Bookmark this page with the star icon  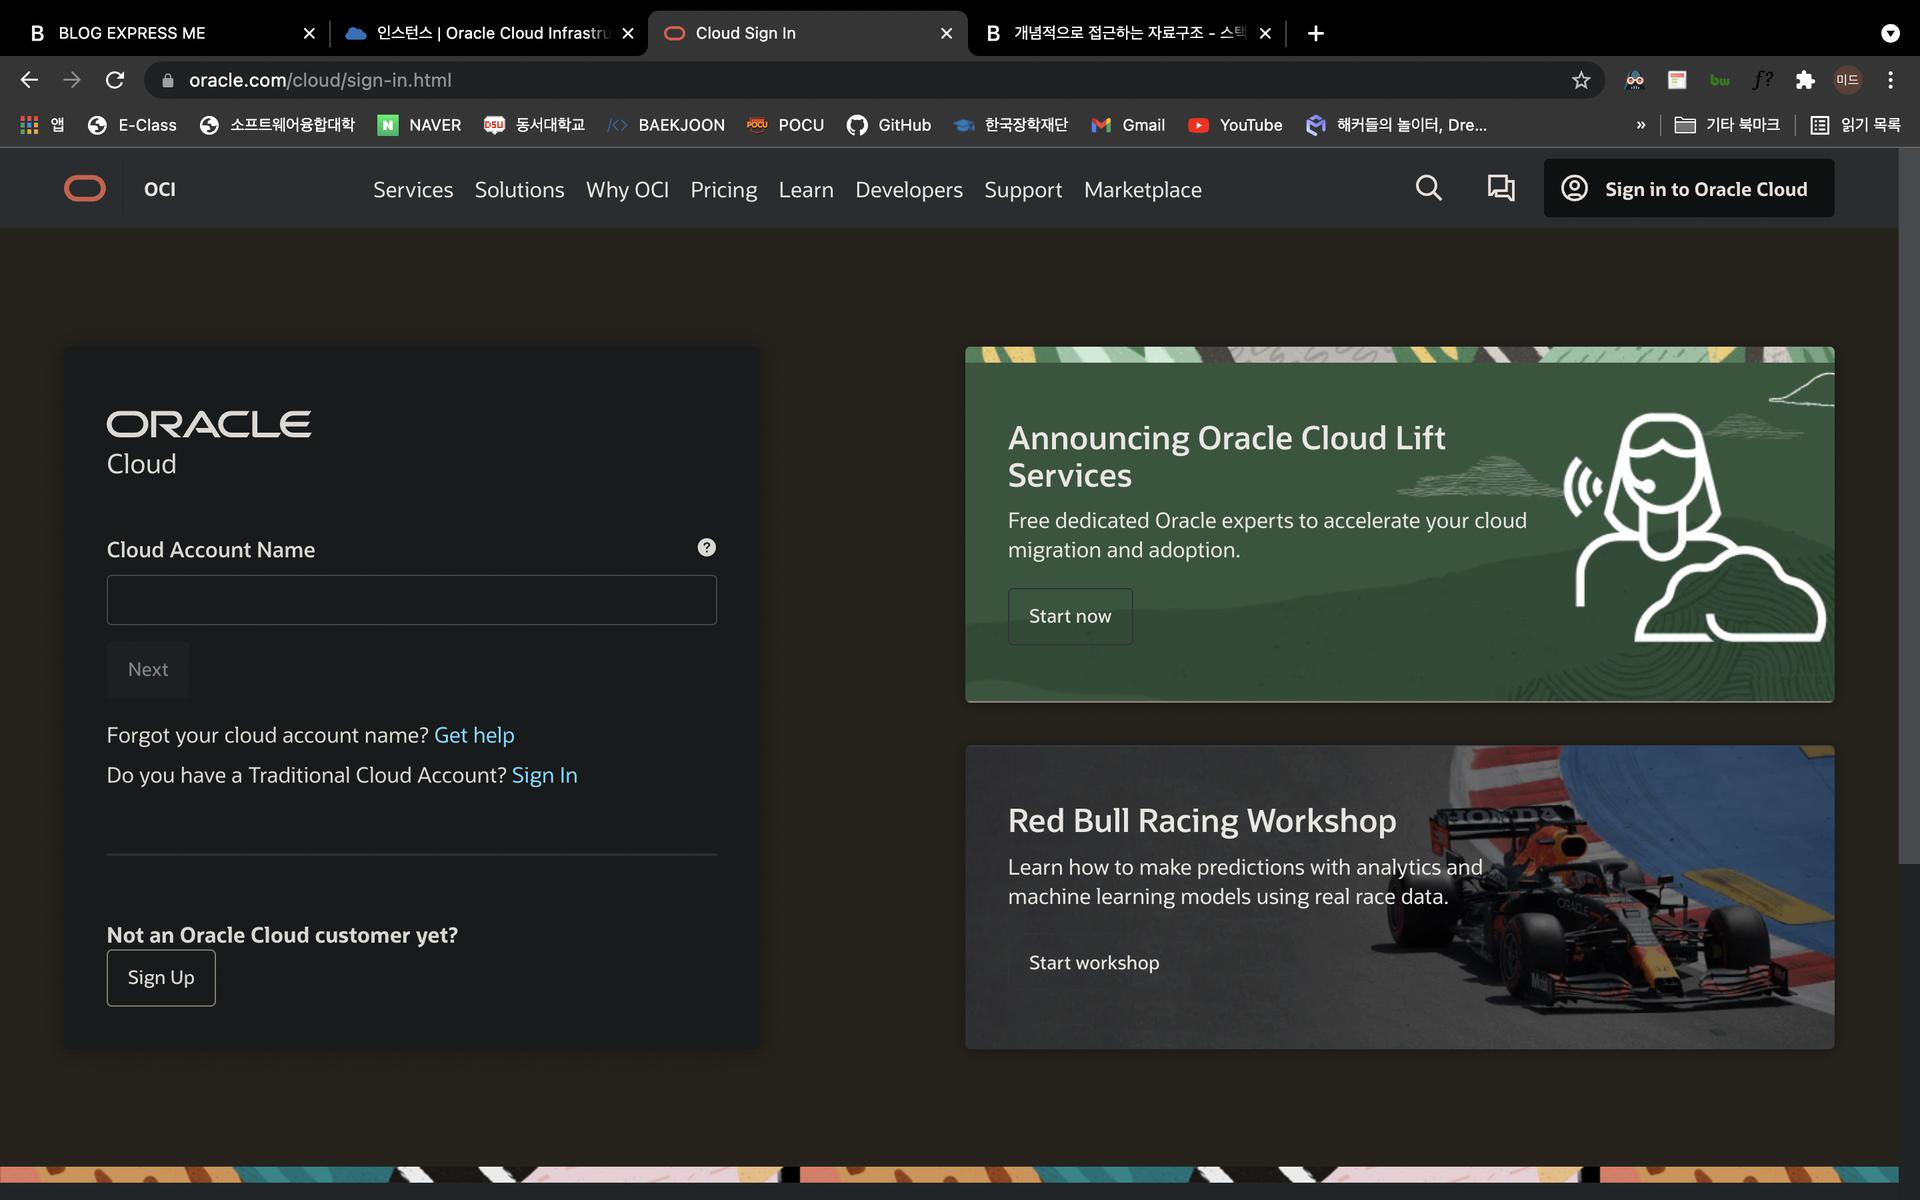tap(1580, 80)
